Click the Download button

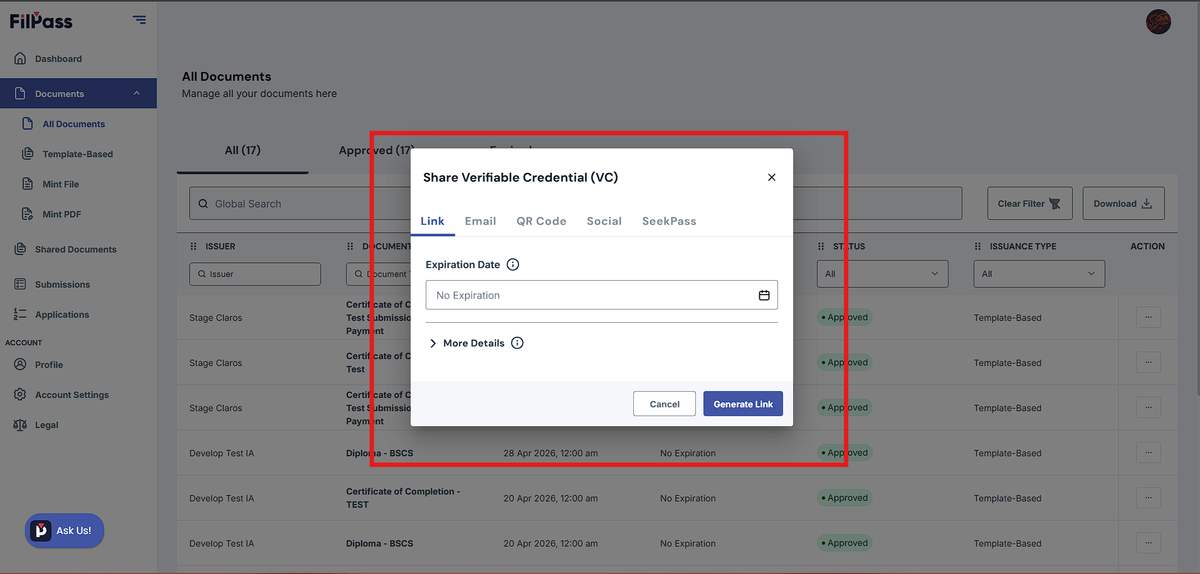1123,203
